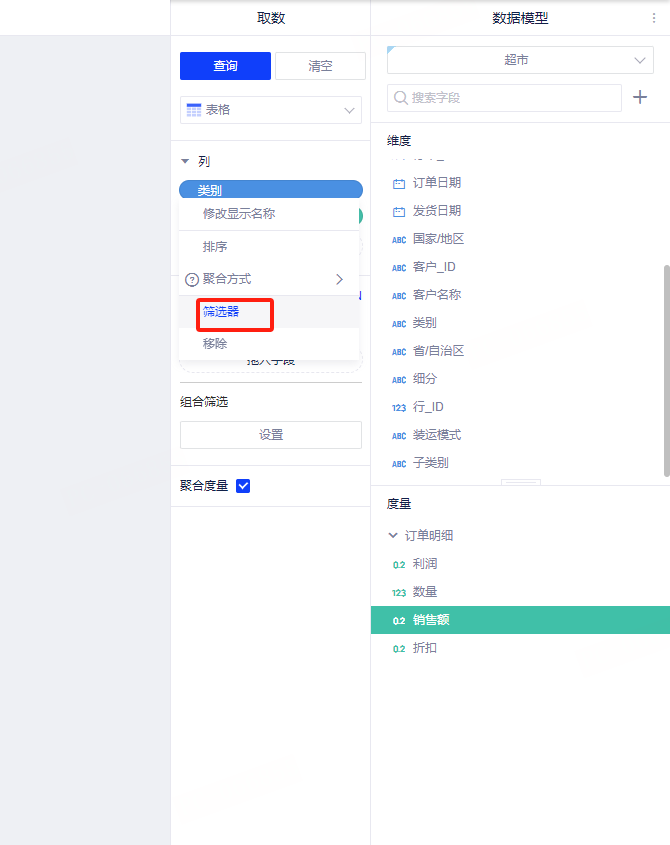Screen dimensions: 670x845
Task: Click the help icon beside 聚合方式
Action: [x=192, y=280]
